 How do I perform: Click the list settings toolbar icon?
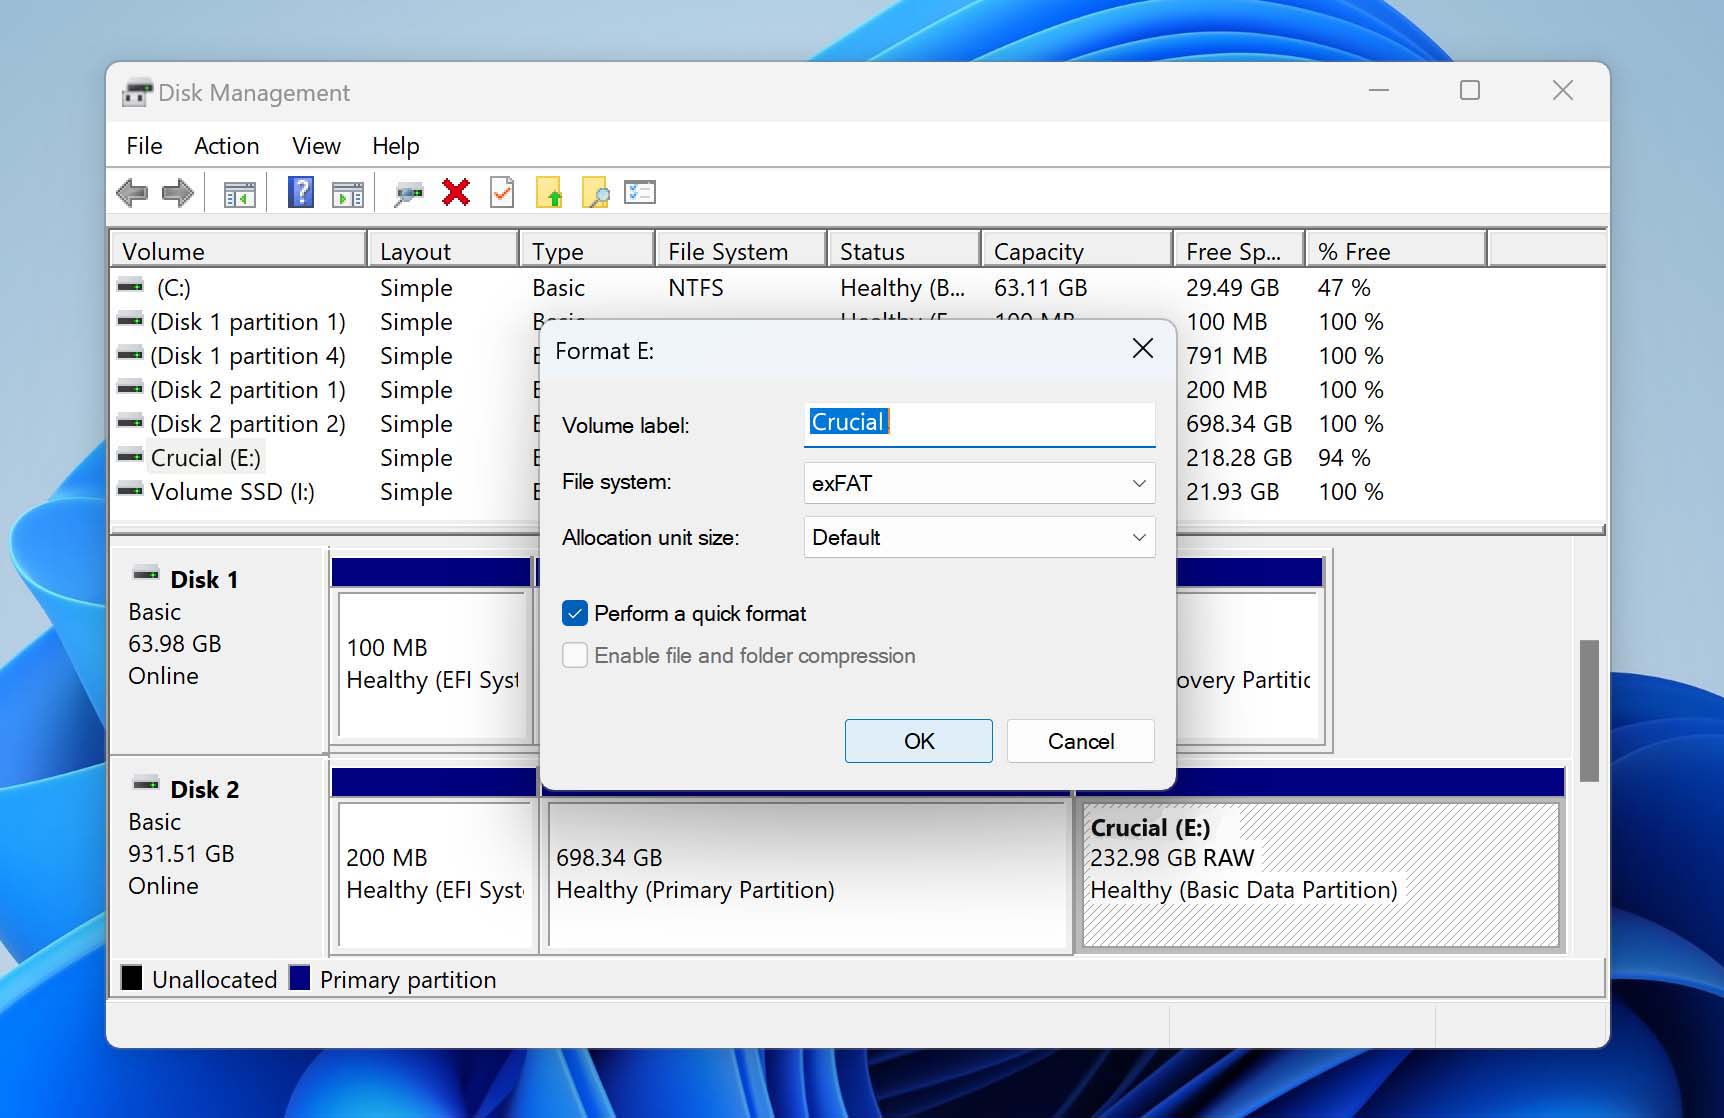point(640,192)
